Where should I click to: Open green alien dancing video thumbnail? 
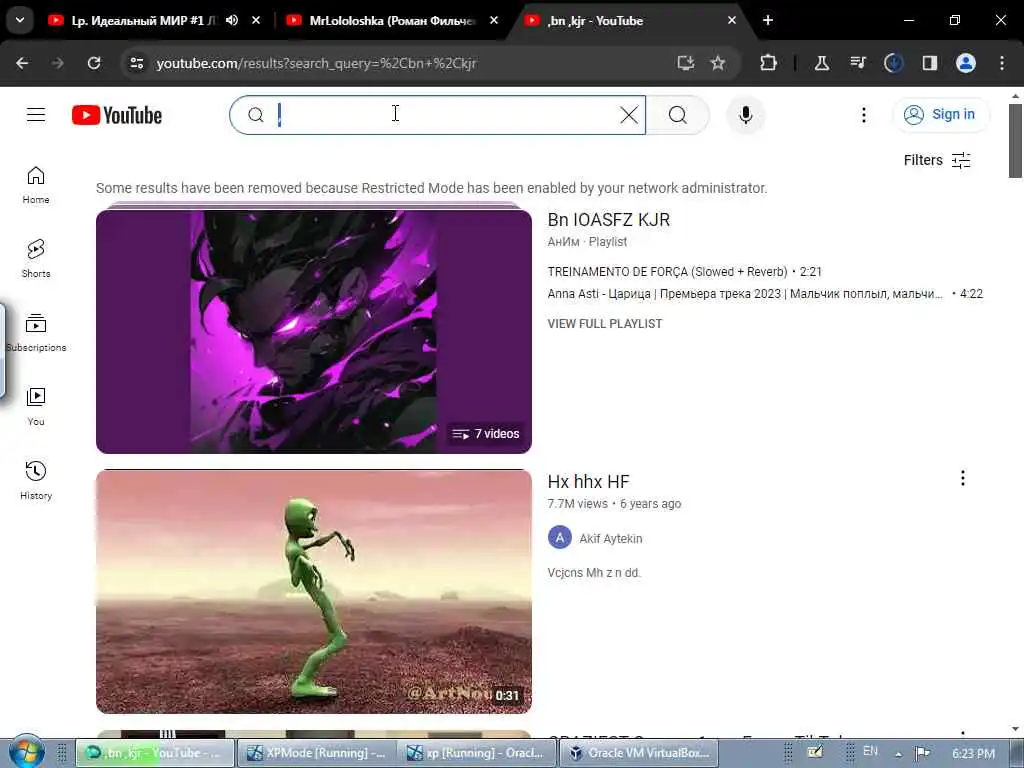pyautogui.click(x=313, y=591)
